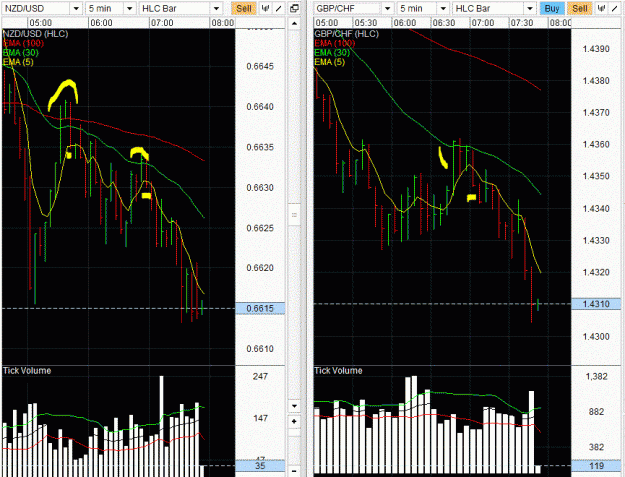Click the 06:00 time label on the NZD/USD time axis
This screenshot has width=625, height=477.
(101, 23)
